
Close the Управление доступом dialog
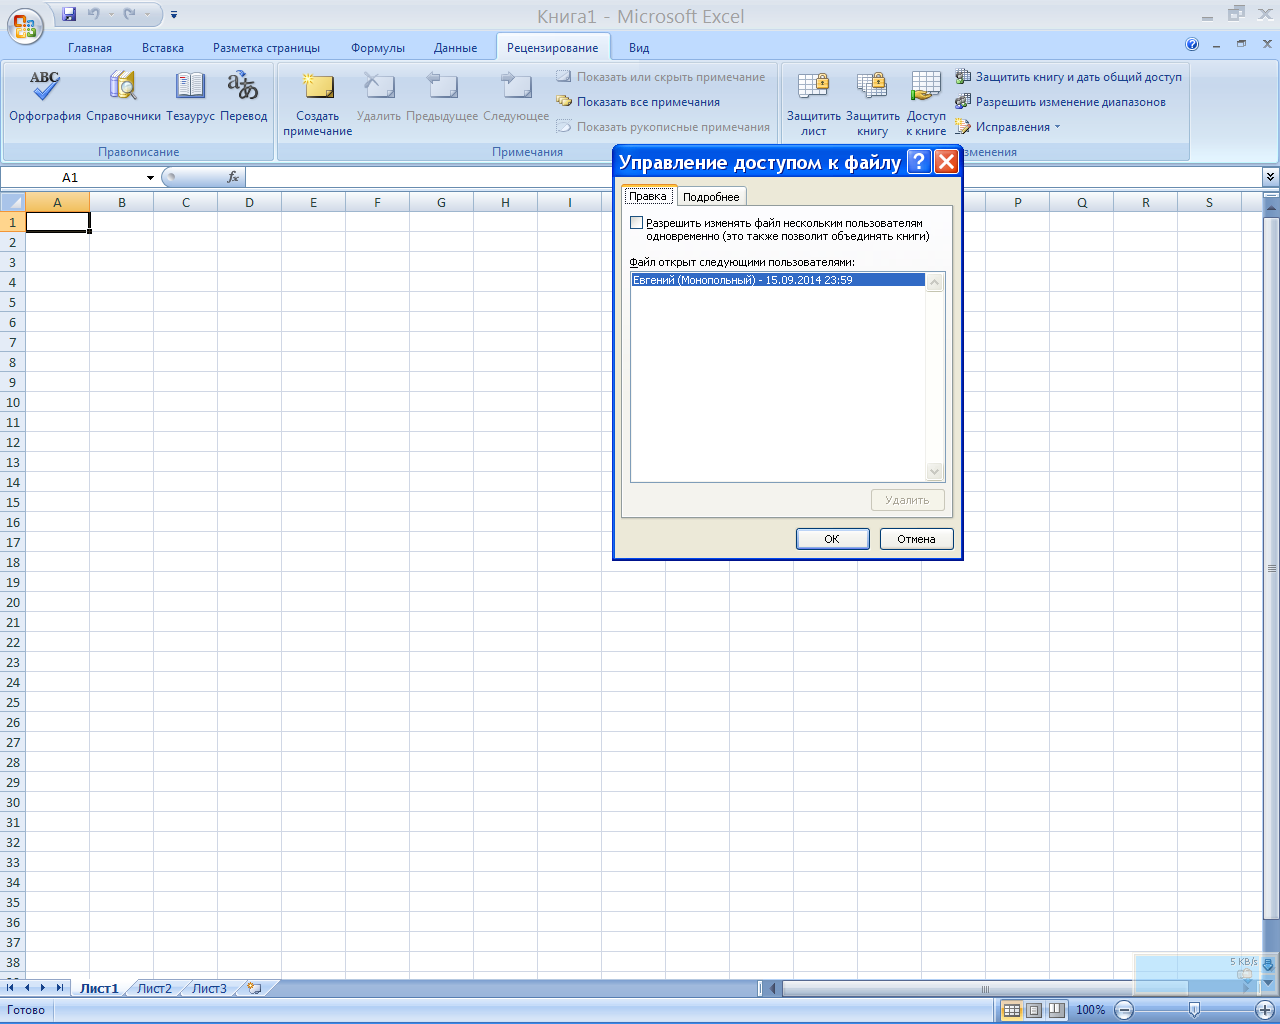(x=946, y=162)
